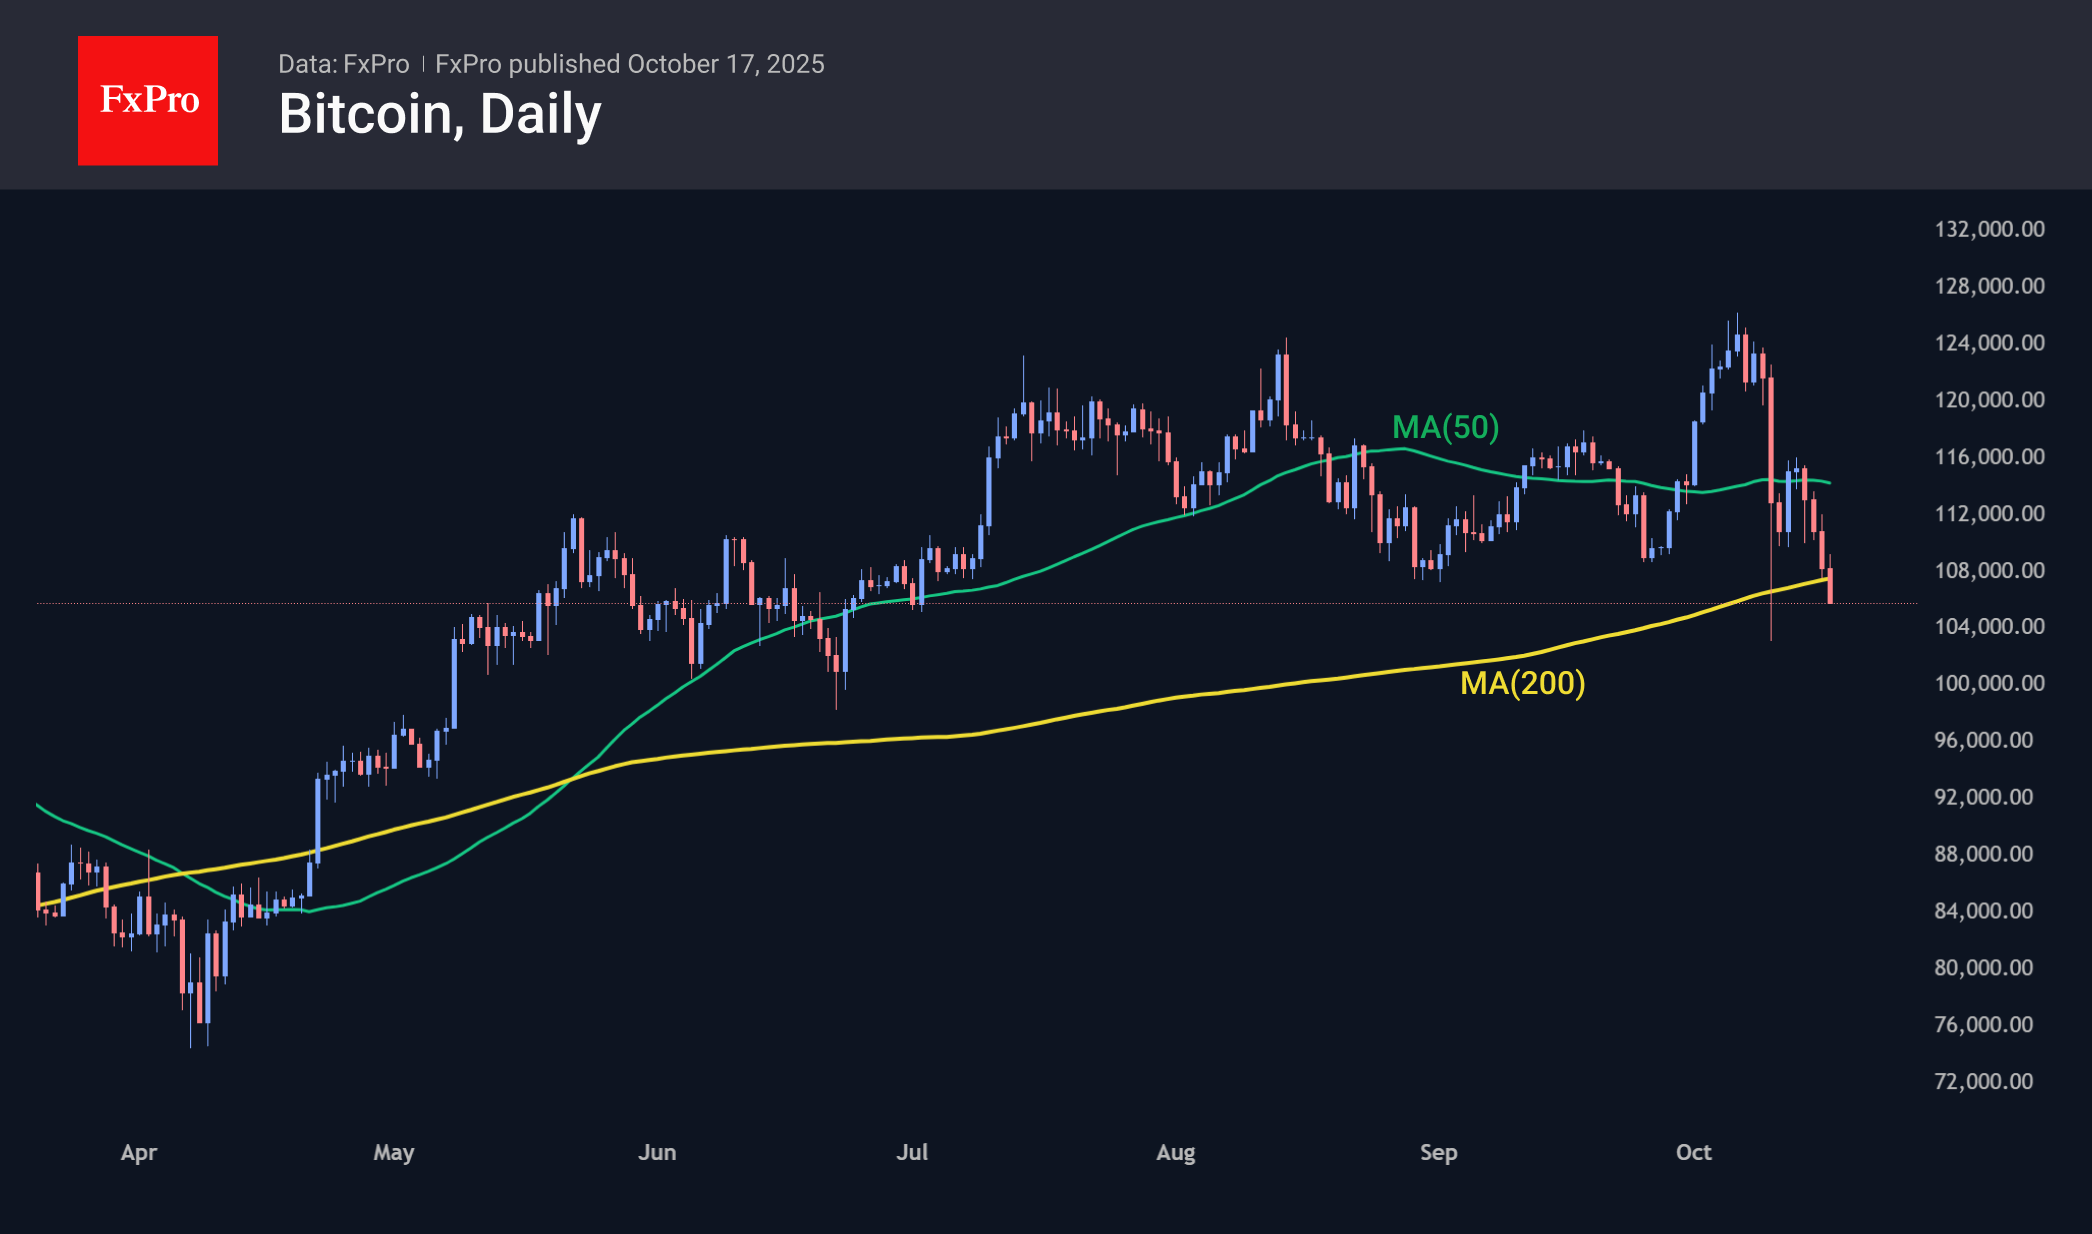Click the Jul month marker
Image resolution: width=2092 pixels, height=1234 pixels.
pyautogui.click(x=912, y=1152)
